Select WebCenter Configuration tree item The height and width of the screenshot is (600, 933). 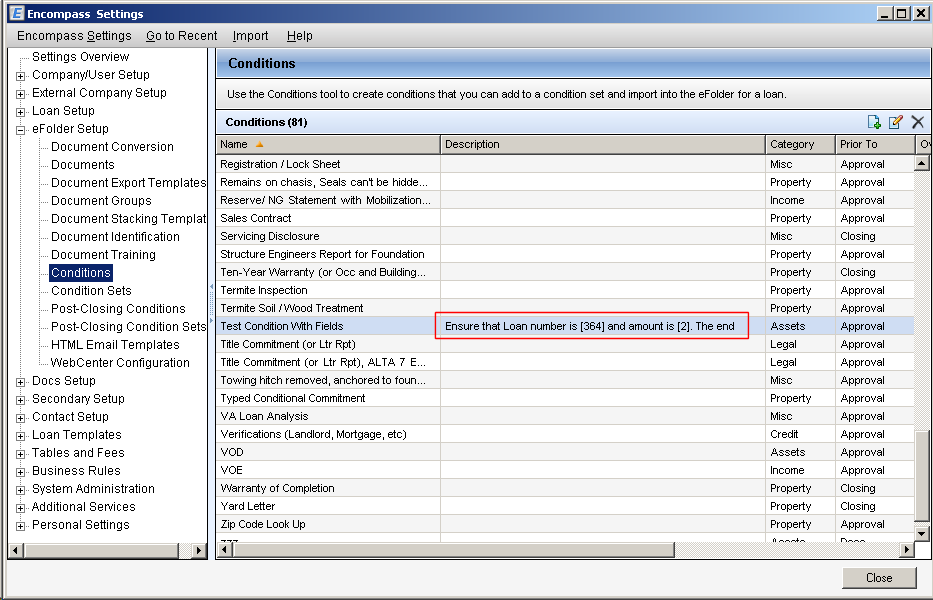point(120,362)
